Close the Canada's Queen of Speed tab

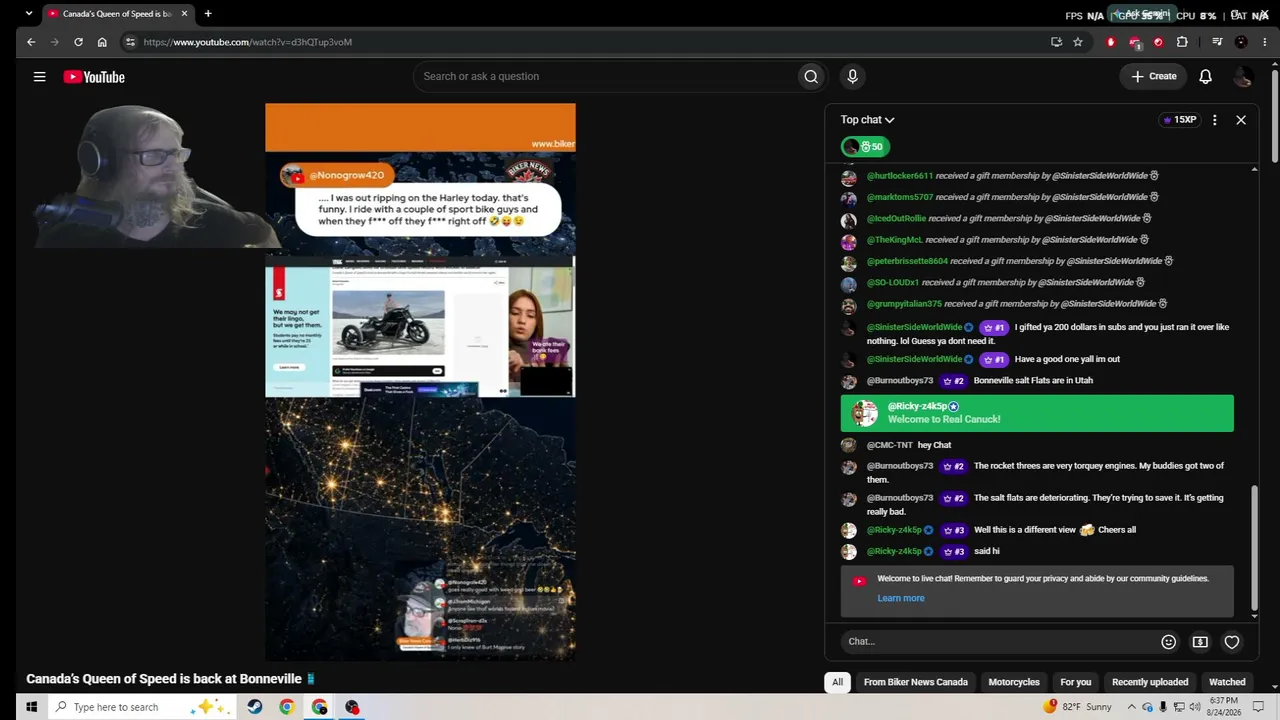(184, 14)
